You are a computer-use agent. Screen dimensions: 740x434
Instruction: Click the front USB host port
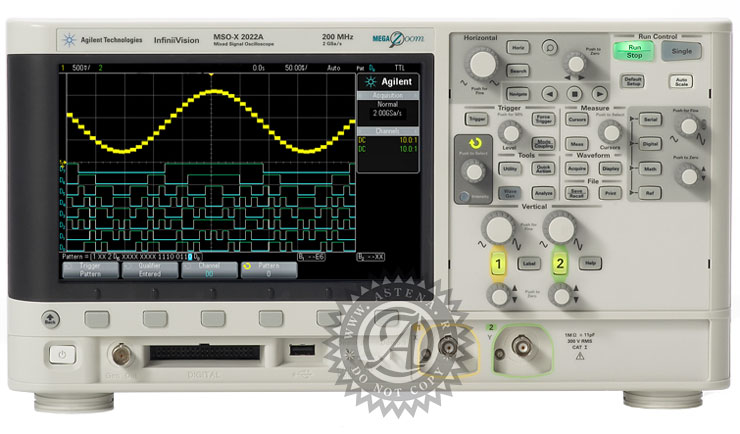pyautogui.click(x=302, y=350)
